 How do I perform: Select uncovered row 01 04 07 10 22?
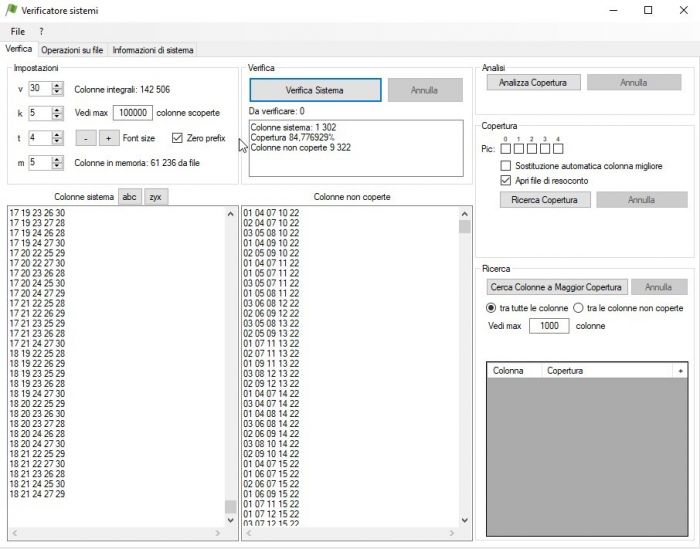271,213
